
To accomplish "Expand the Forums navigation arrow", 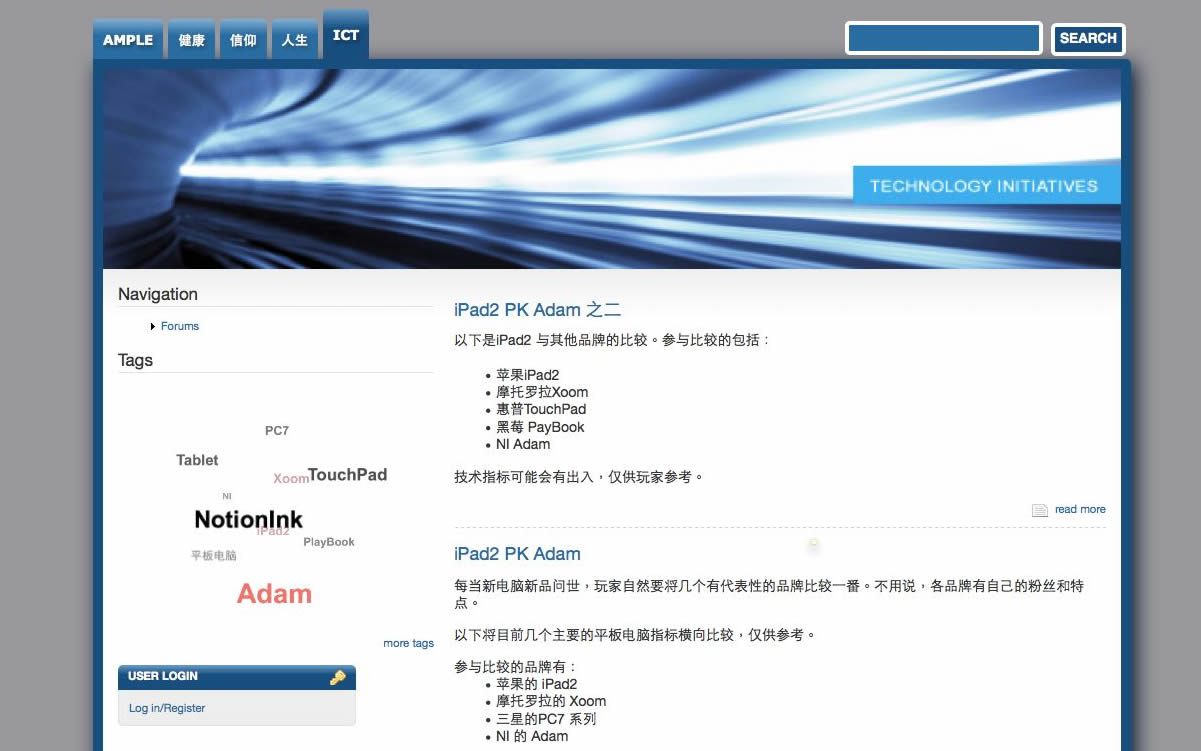I will (x=153, y=327).
